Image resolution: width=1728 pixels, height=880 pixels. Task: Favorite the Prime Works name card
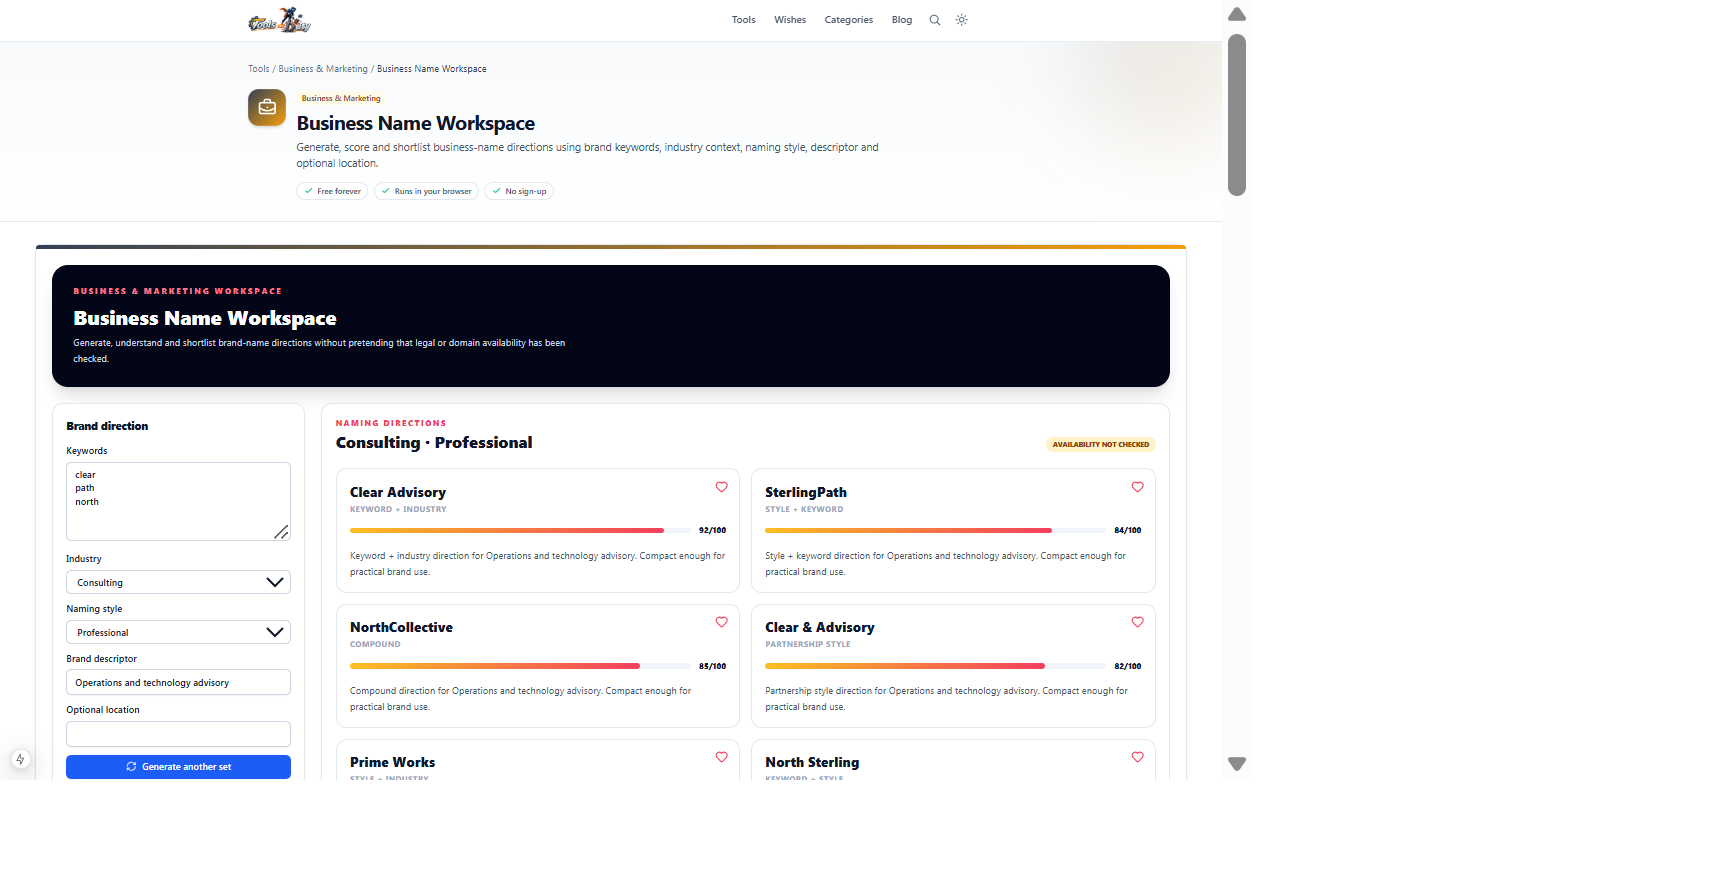(722, 757)
